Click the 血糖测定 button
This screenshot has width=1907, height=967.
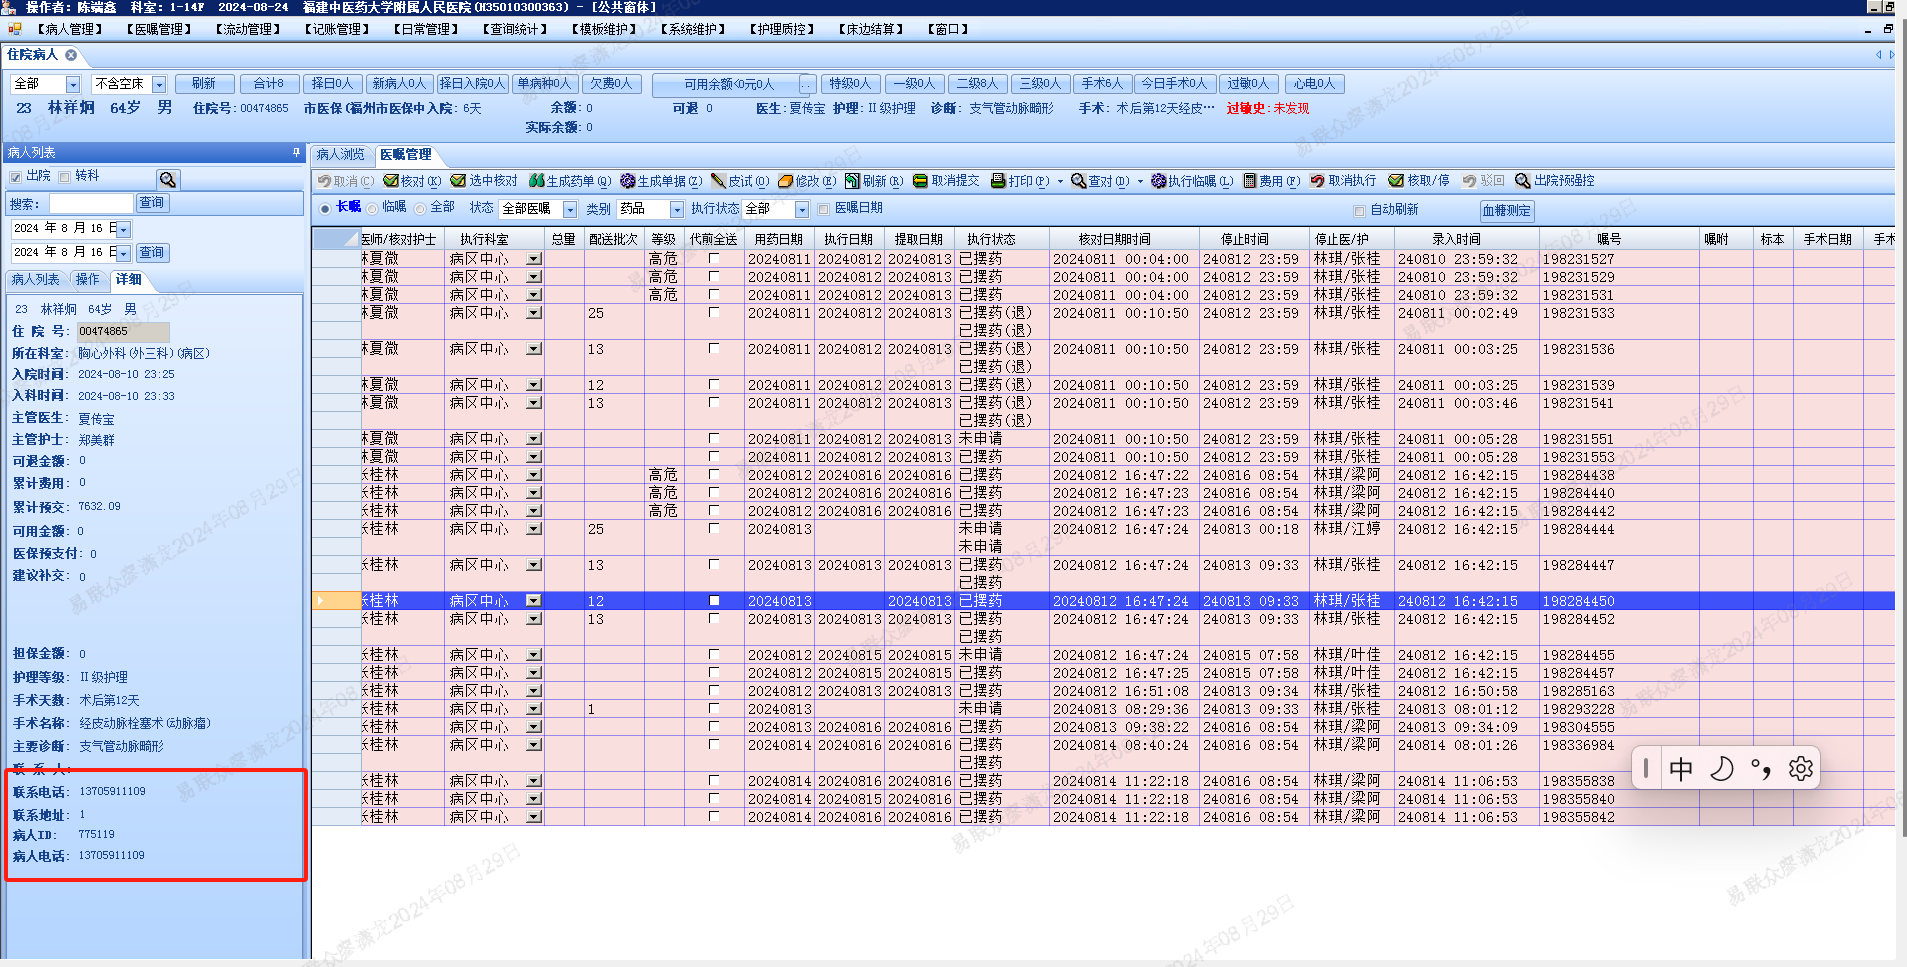click(x=1506, y=210)
